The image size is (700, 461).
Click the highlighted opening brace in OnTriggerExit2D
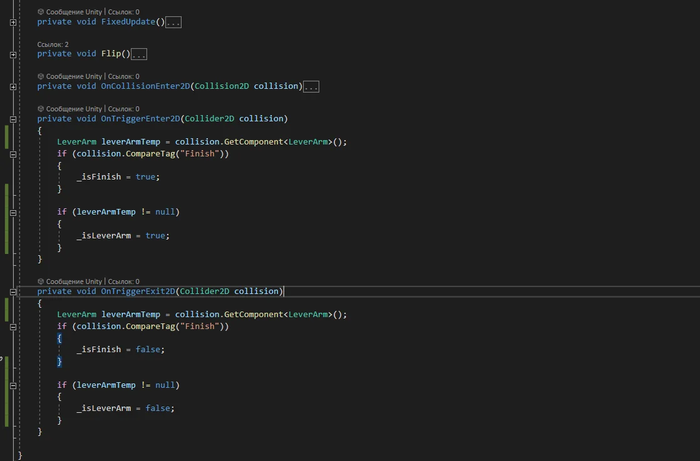pyautogui.click(x=59, y=338)
